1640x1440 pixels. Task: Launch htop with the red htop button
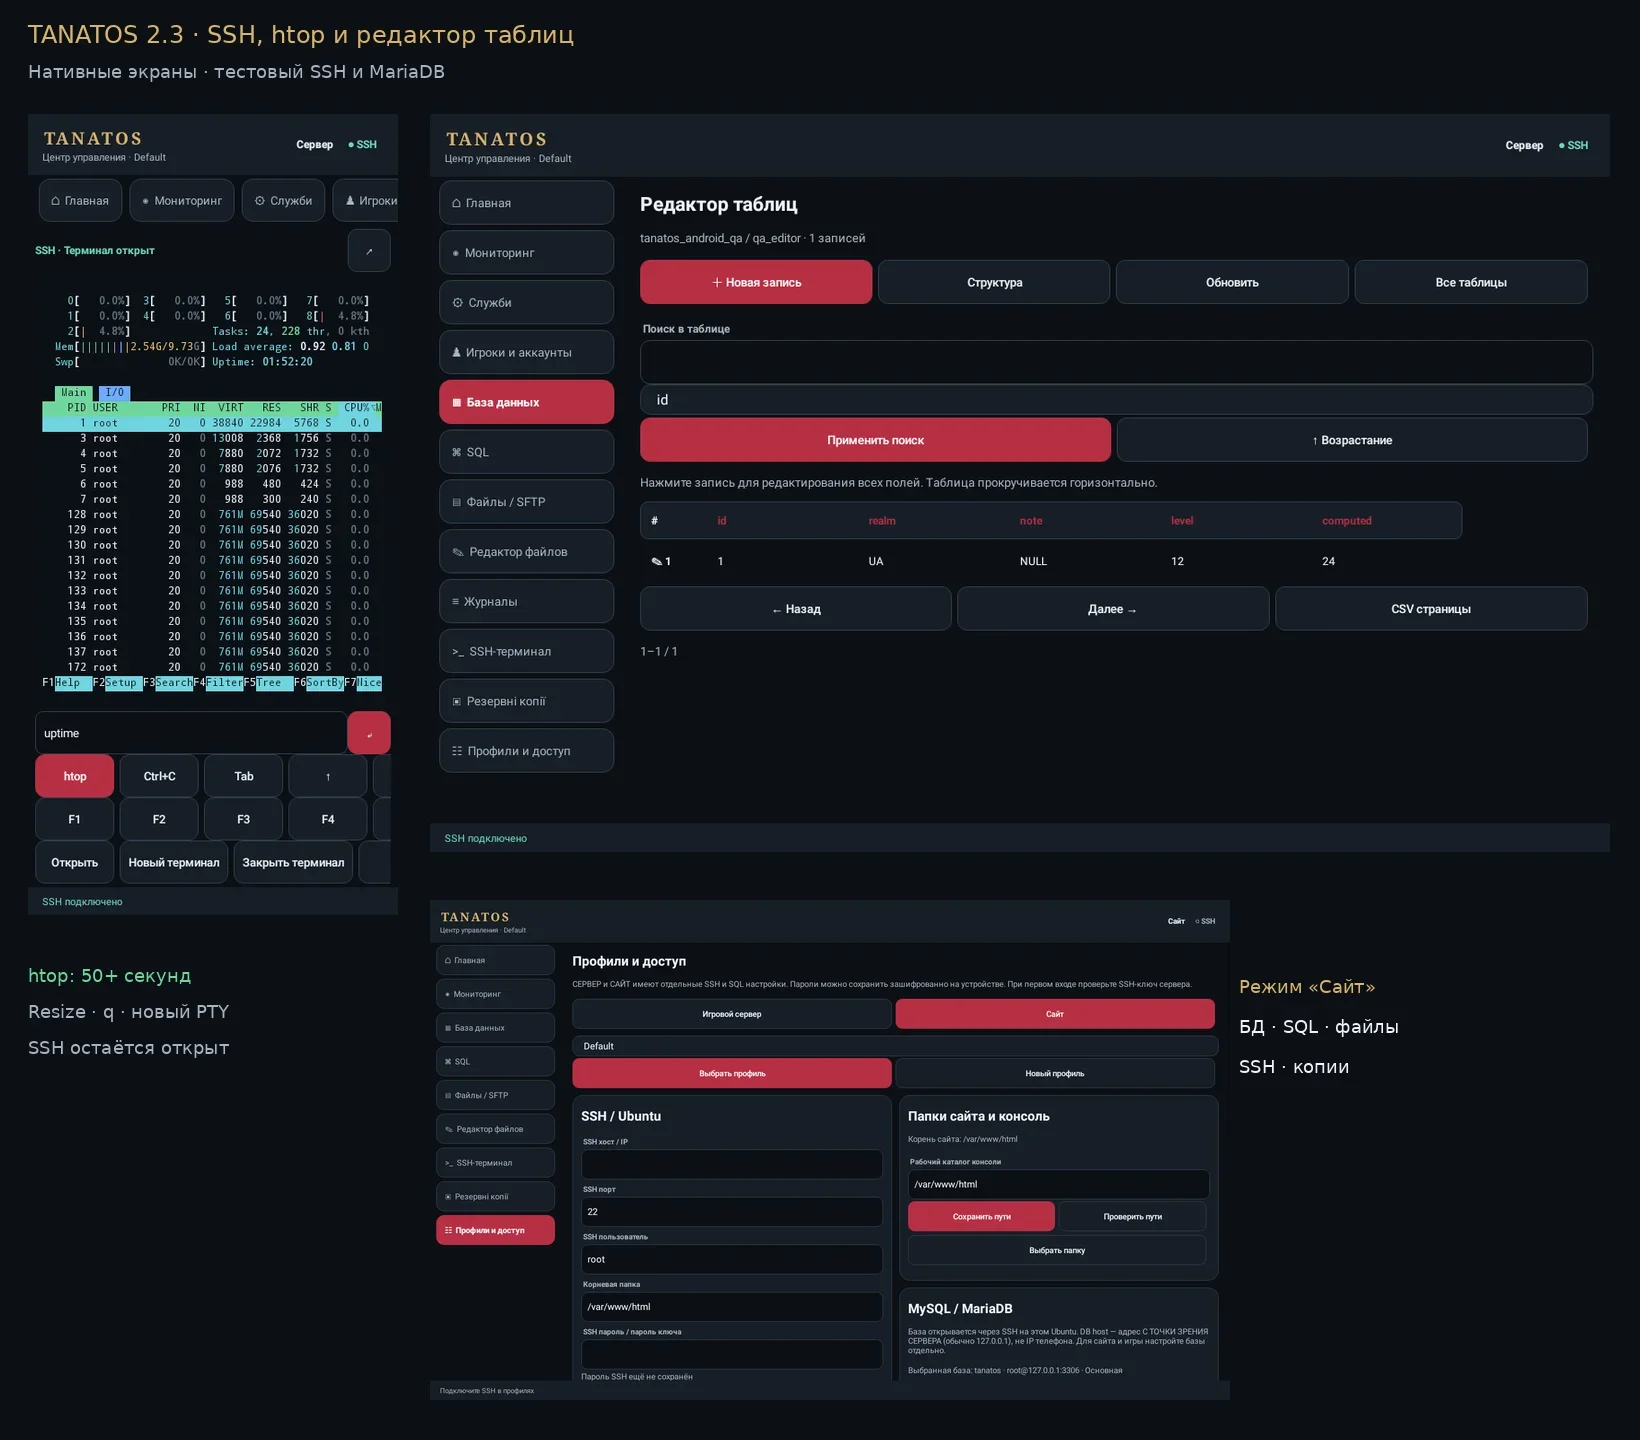click(x=75, y=776)
